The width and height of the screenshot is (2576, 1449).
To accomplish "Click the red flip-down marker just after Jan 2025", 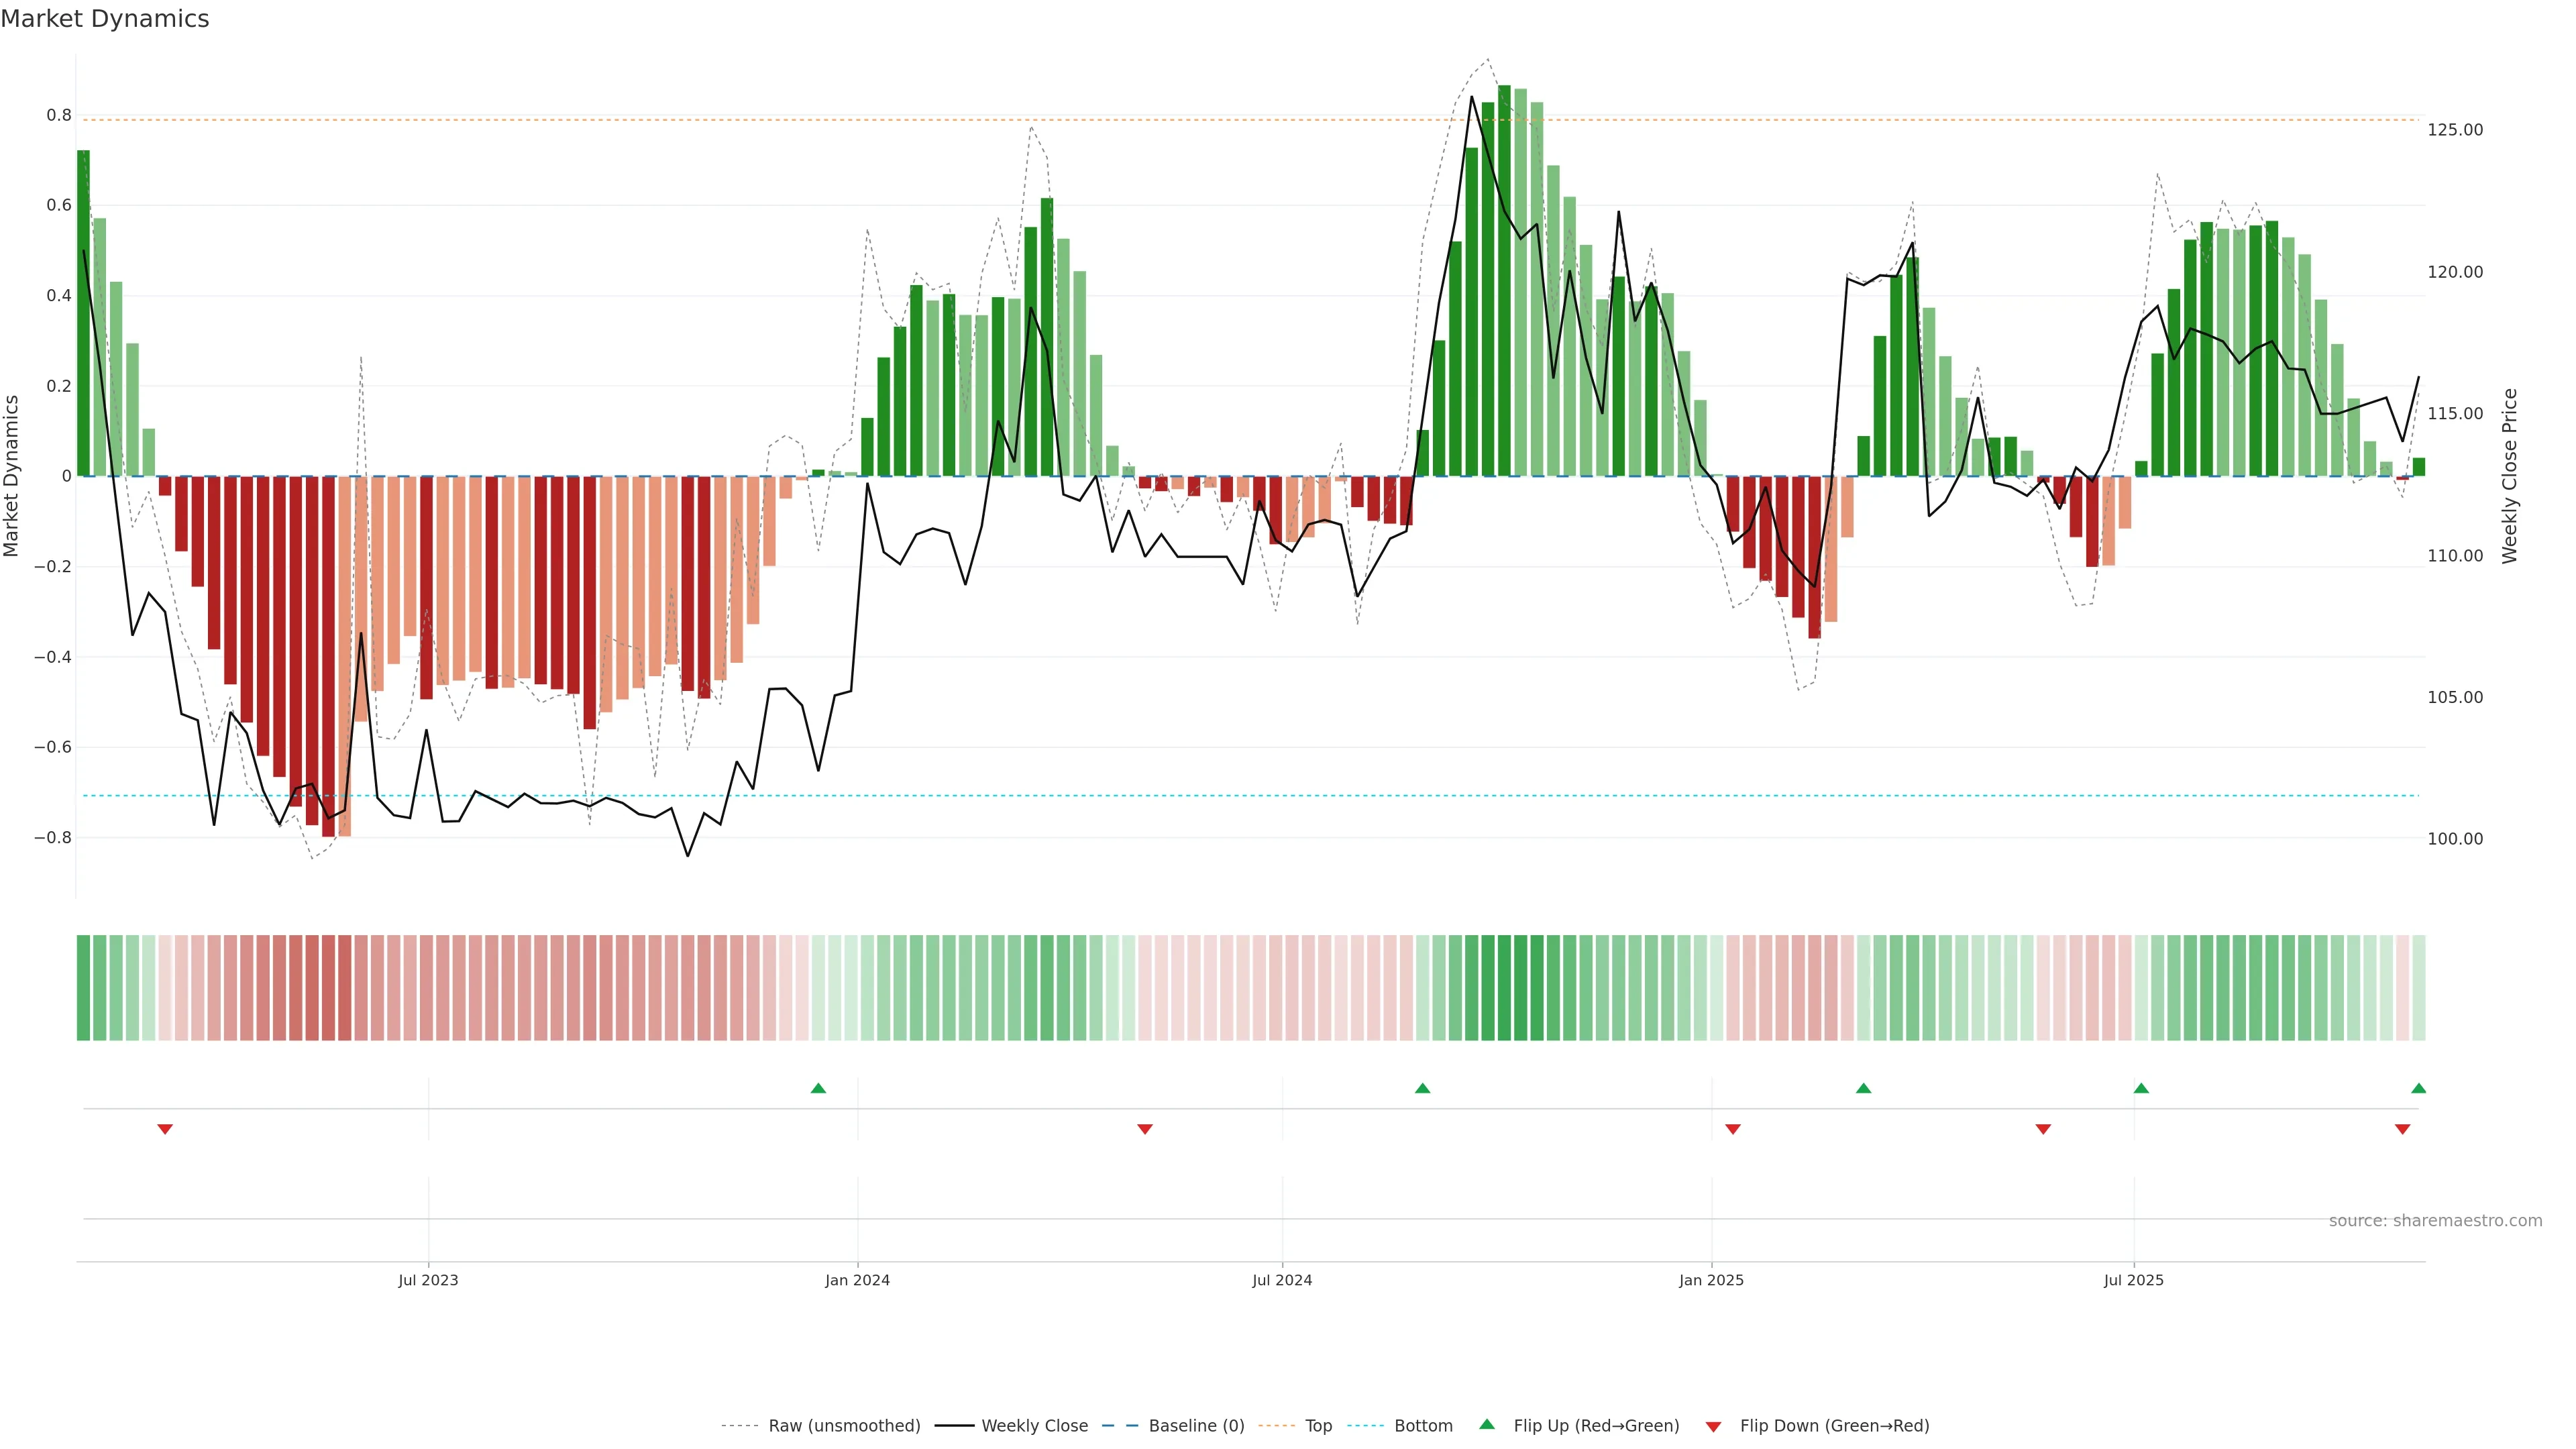I will click(x=1733, y=1129).
